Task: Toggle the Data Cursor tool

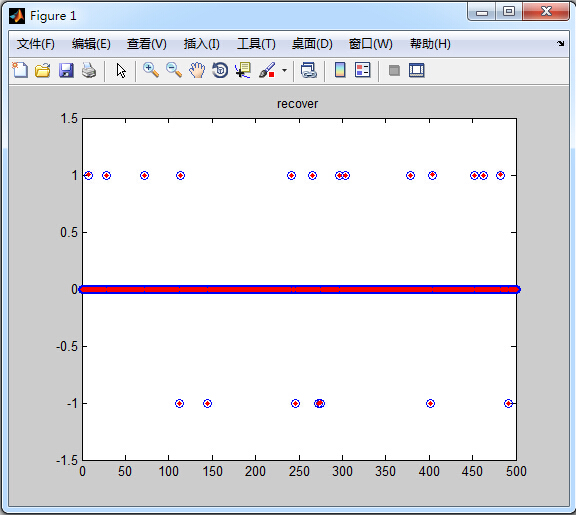Action: [243, 70]
